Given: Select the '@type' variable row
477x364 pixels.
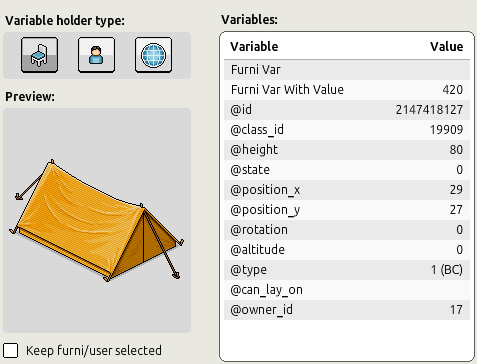Looking at the screenshot, I should click(x=347, y=270).
